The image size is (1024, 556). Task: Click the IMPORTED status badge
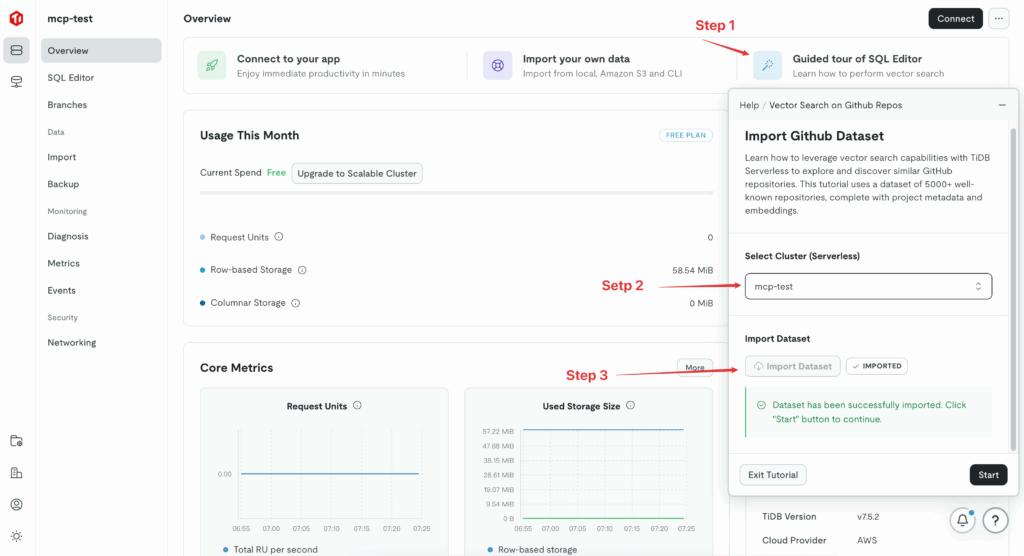(x=876, y=366)
